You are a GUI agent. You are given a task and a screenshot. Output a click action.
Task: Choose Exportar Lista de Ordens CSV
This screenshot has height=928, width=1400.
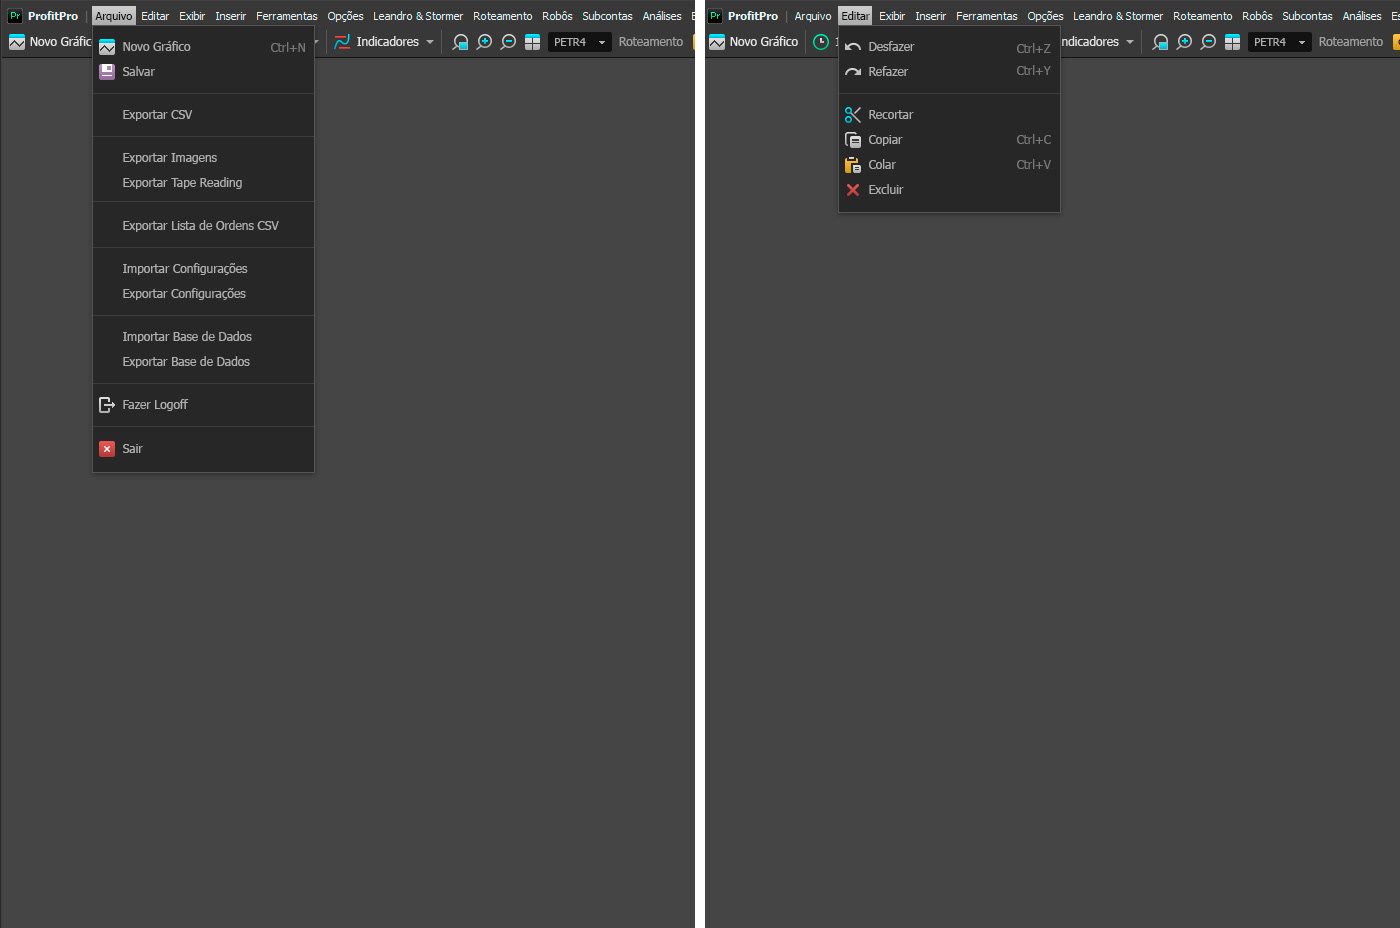tap(203, 226)
